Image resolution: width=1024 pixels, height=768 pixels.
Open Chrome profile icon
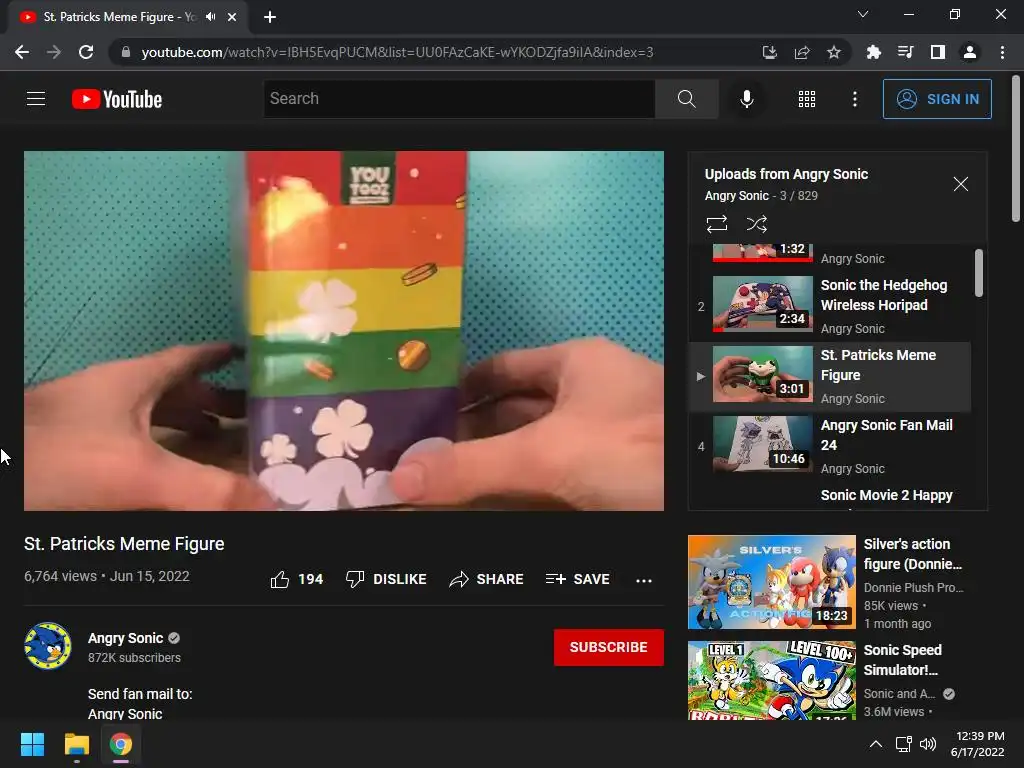[970, 52]
